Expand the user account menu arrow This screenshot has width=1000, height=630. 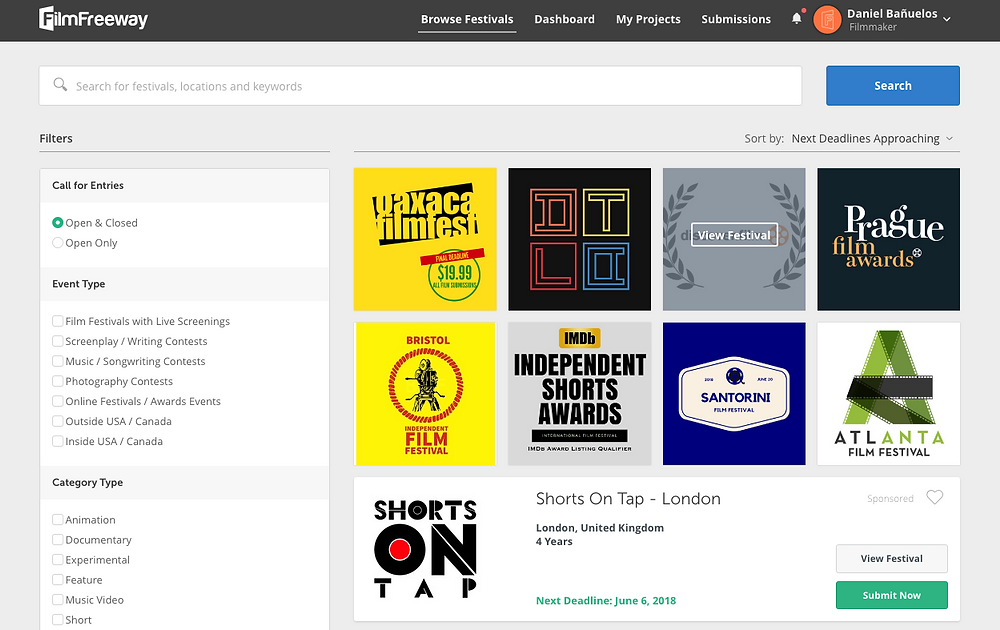pos(947,19)
